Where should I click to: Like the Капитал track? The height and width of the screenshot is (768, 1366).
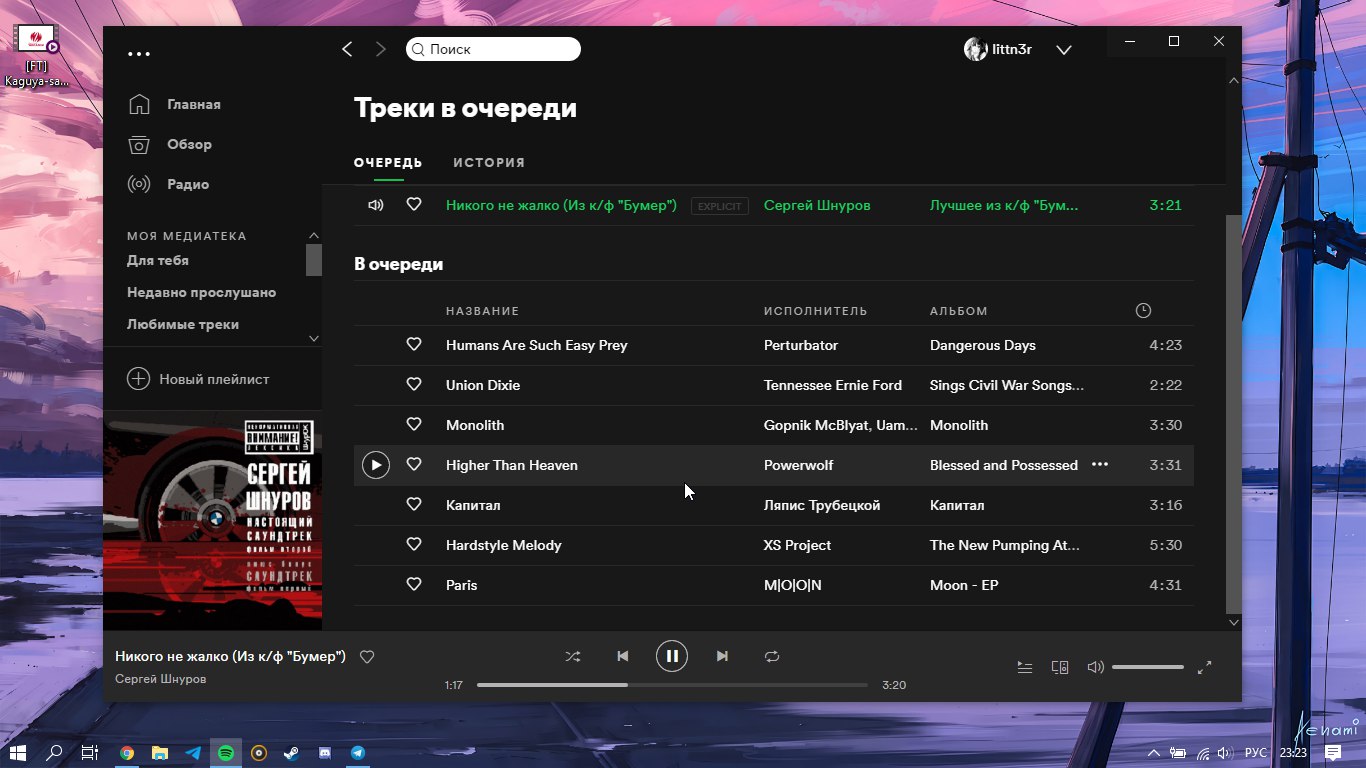click(x=414, y=504)
